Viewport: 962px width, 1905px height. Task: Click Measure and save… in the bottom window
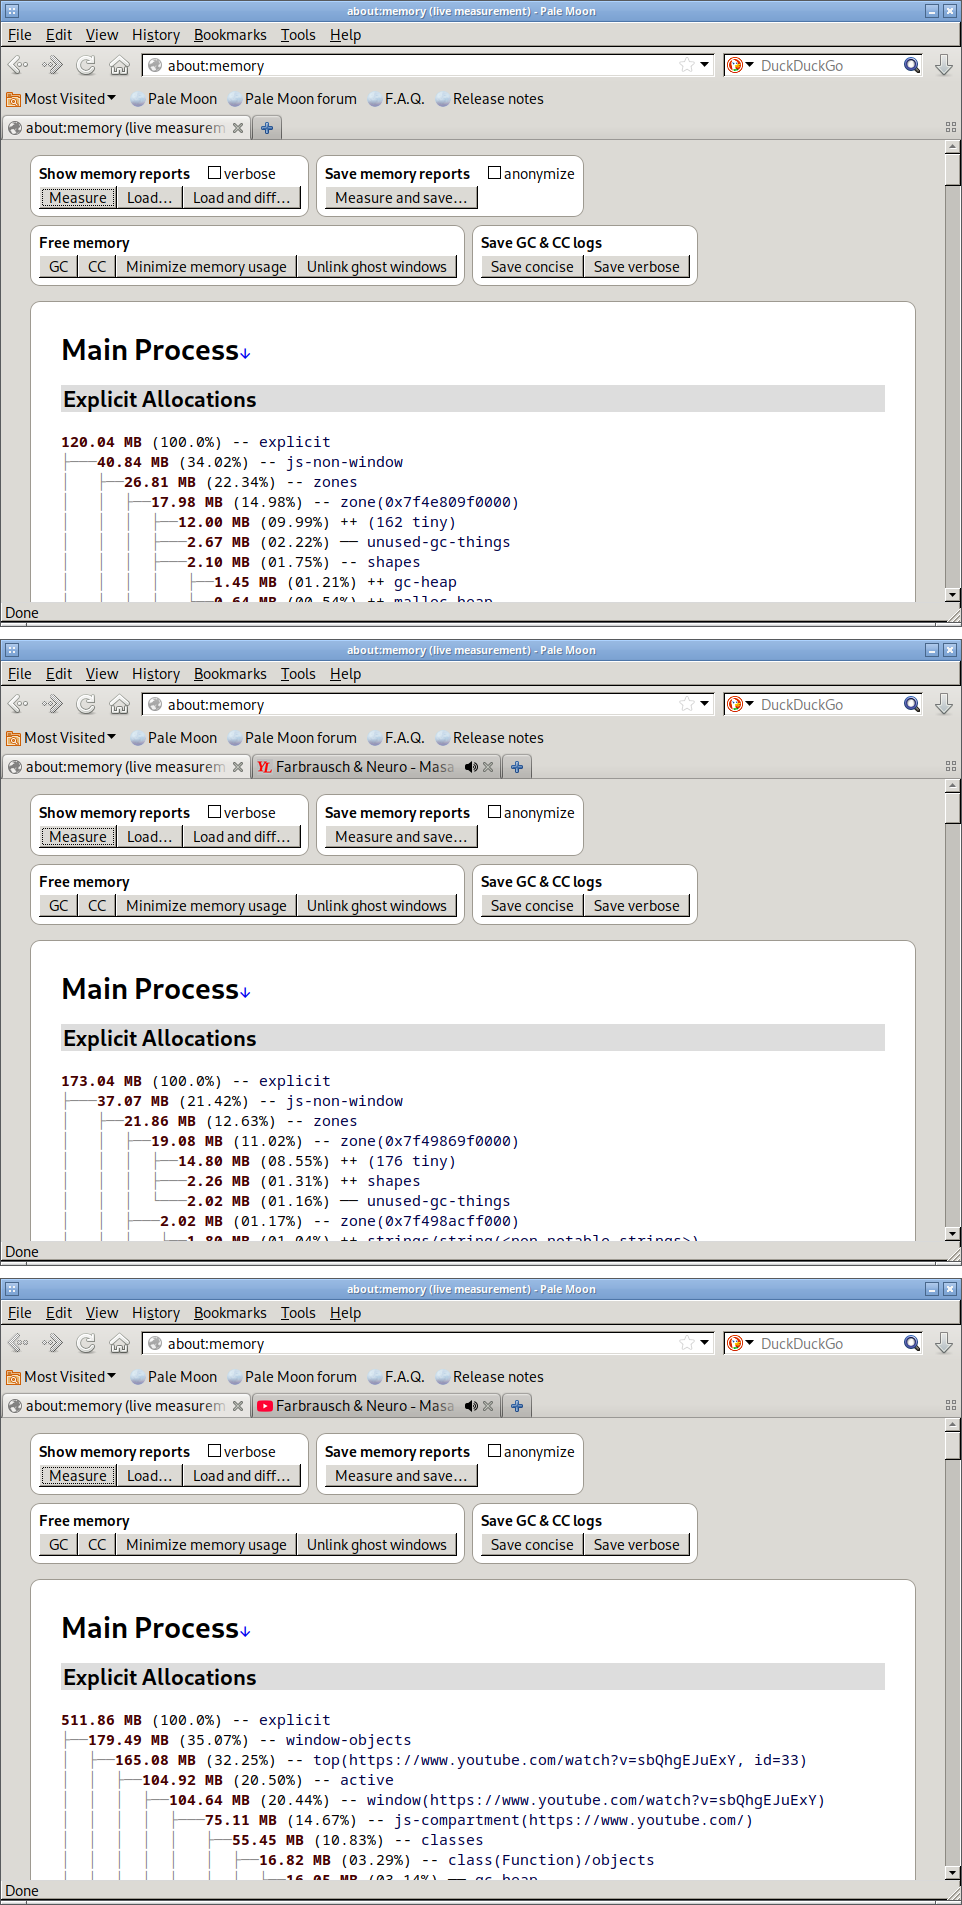(x=401, y=1476)
